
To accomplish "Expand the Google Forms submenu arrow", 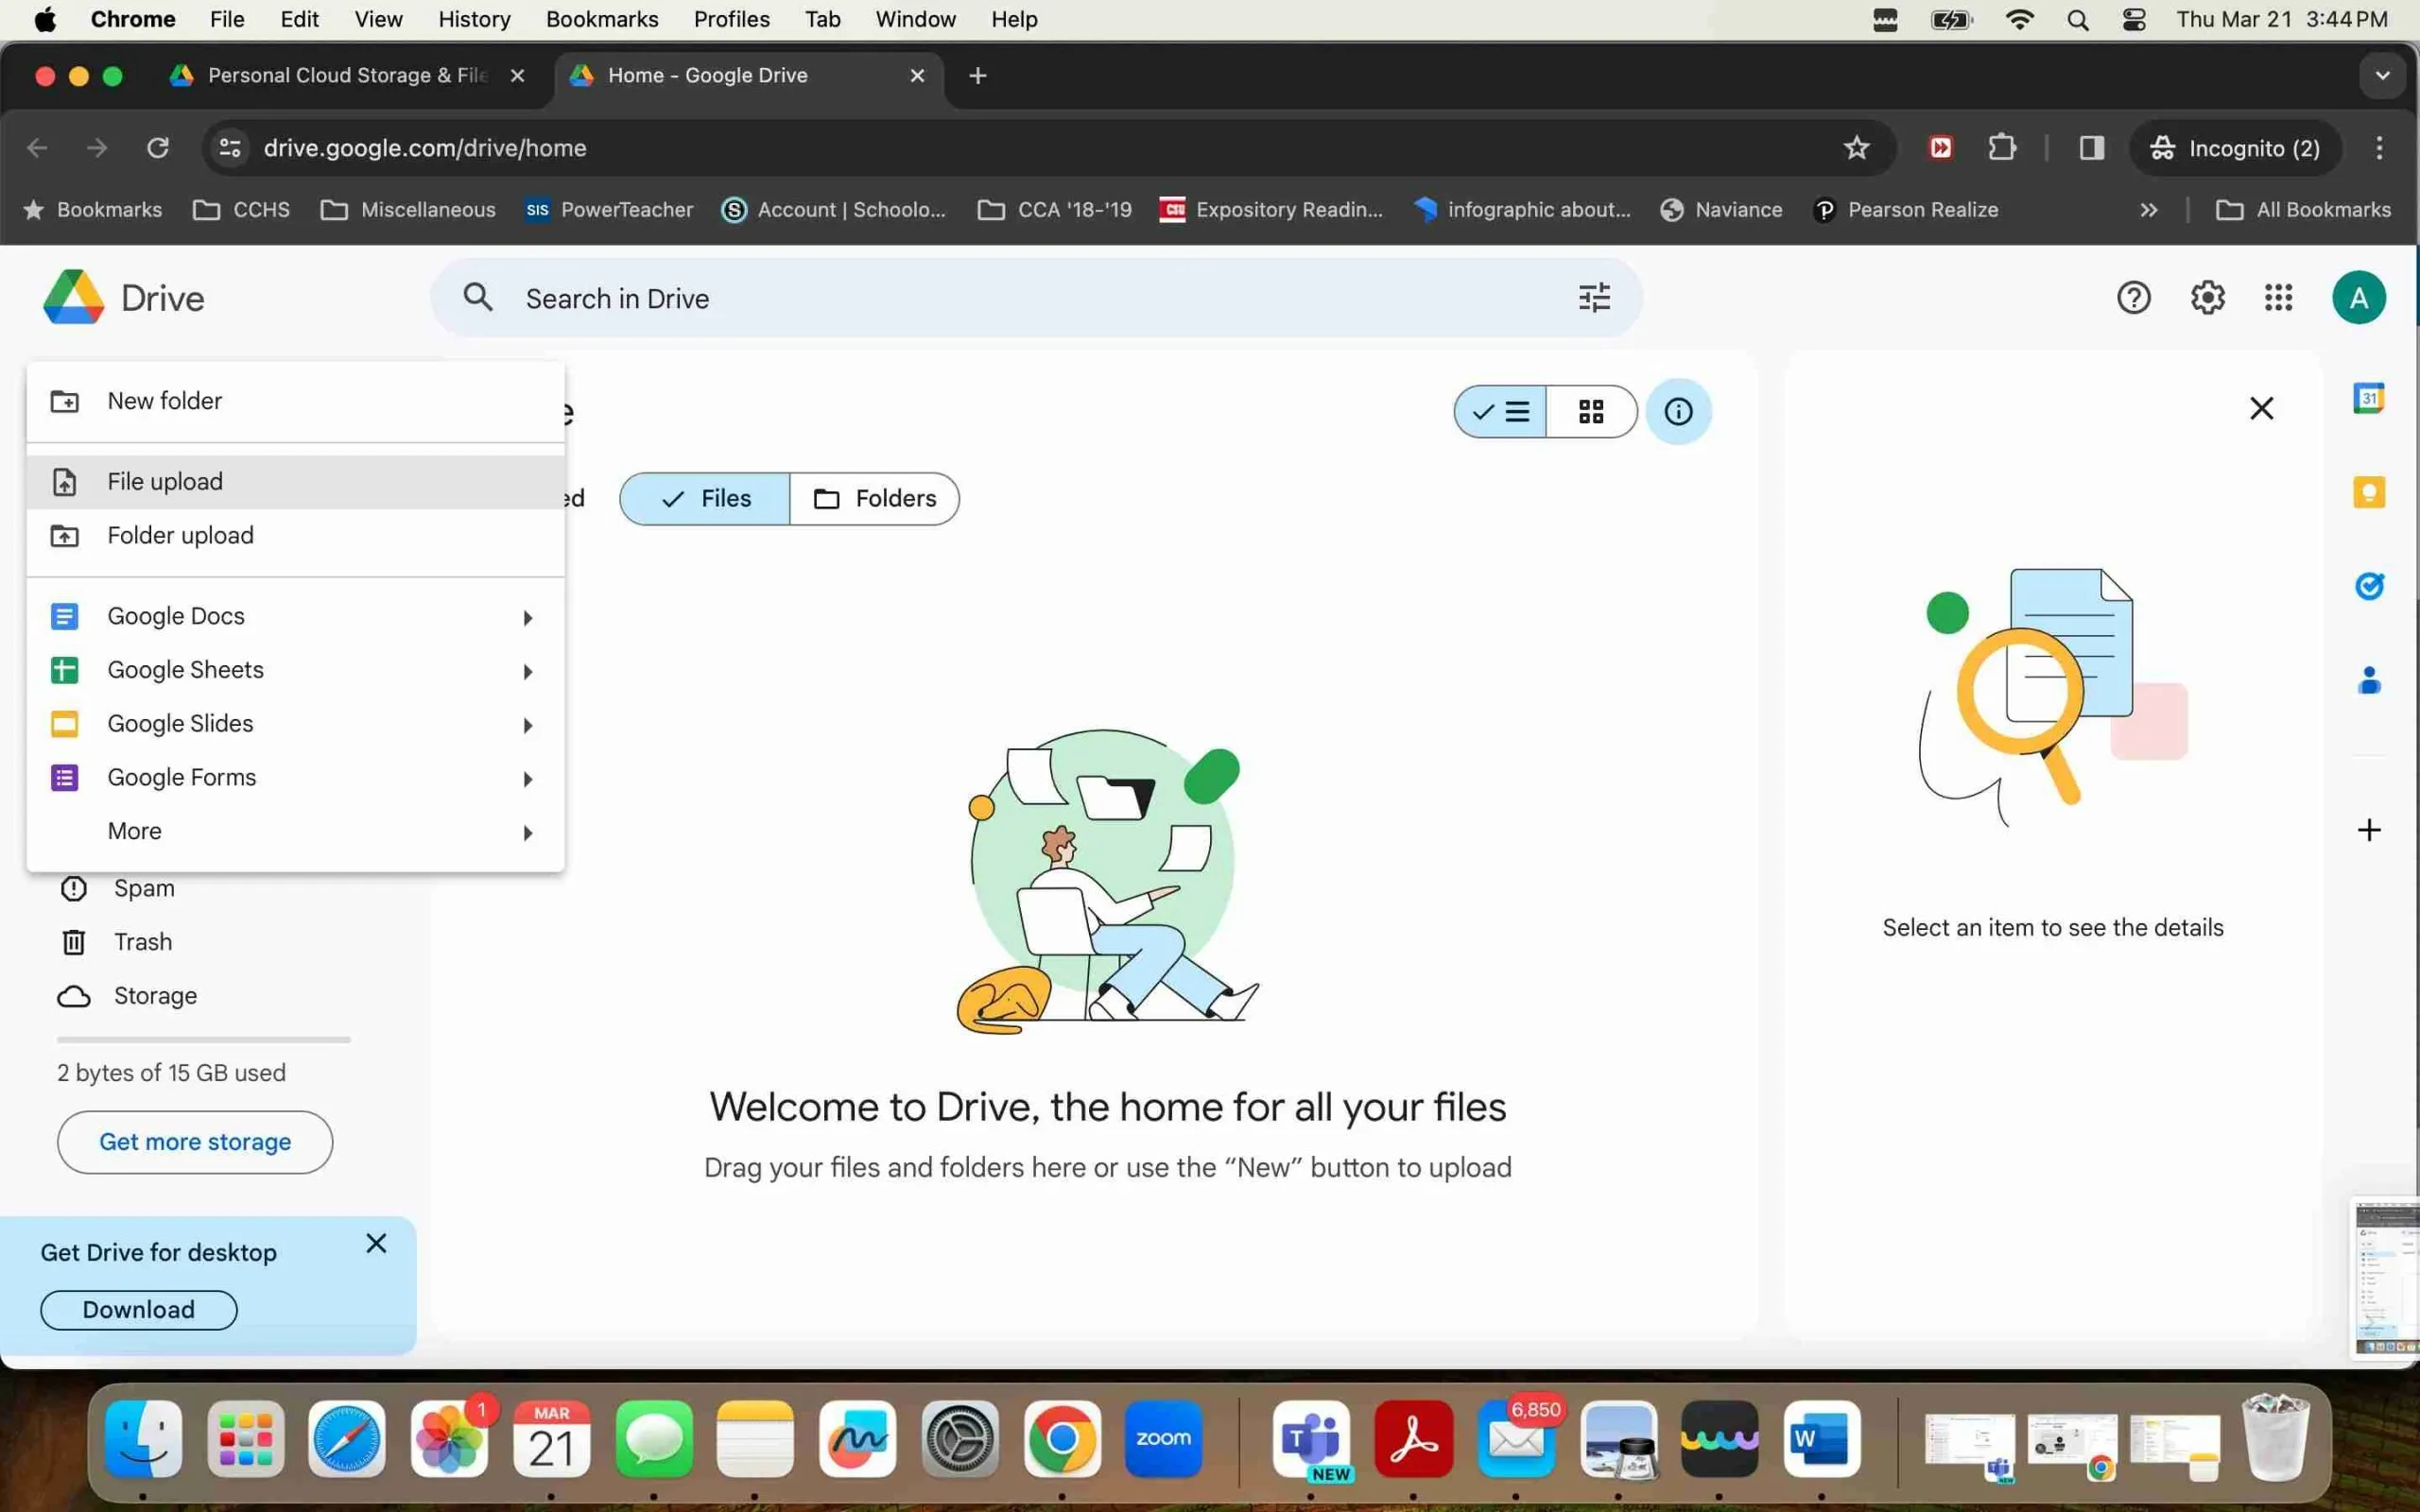I will [528, 779].
